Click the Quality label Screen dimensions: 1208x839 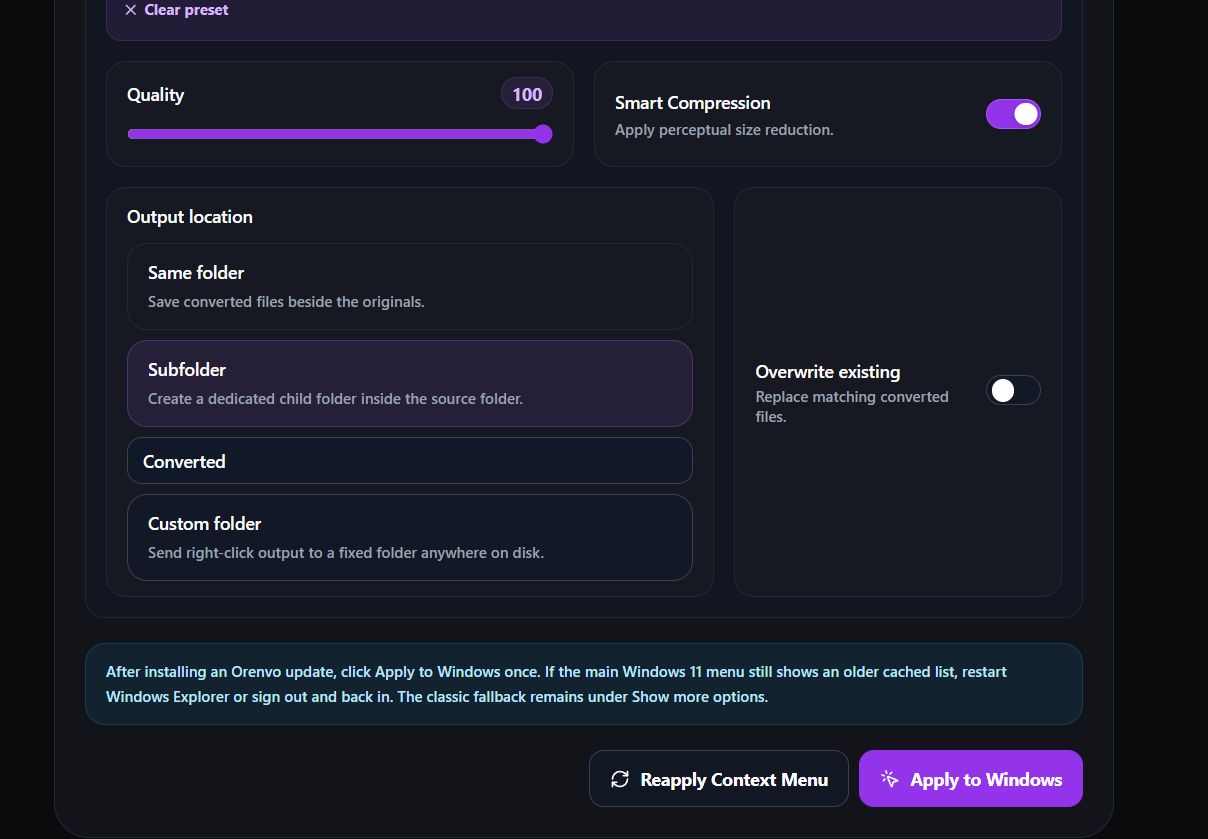point(156,95)
